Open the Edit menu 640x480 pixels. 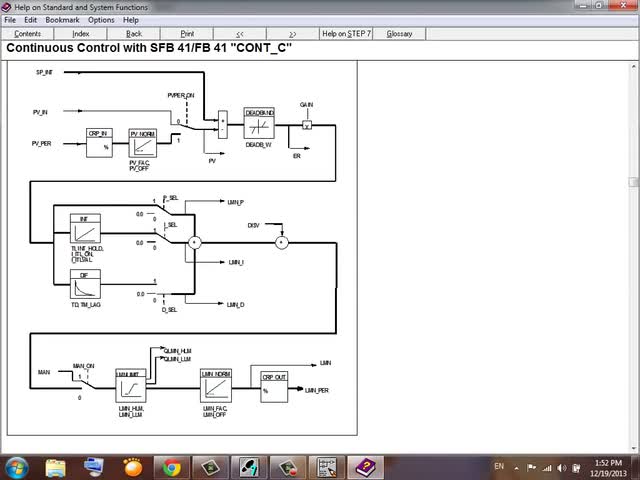(30, 20)
